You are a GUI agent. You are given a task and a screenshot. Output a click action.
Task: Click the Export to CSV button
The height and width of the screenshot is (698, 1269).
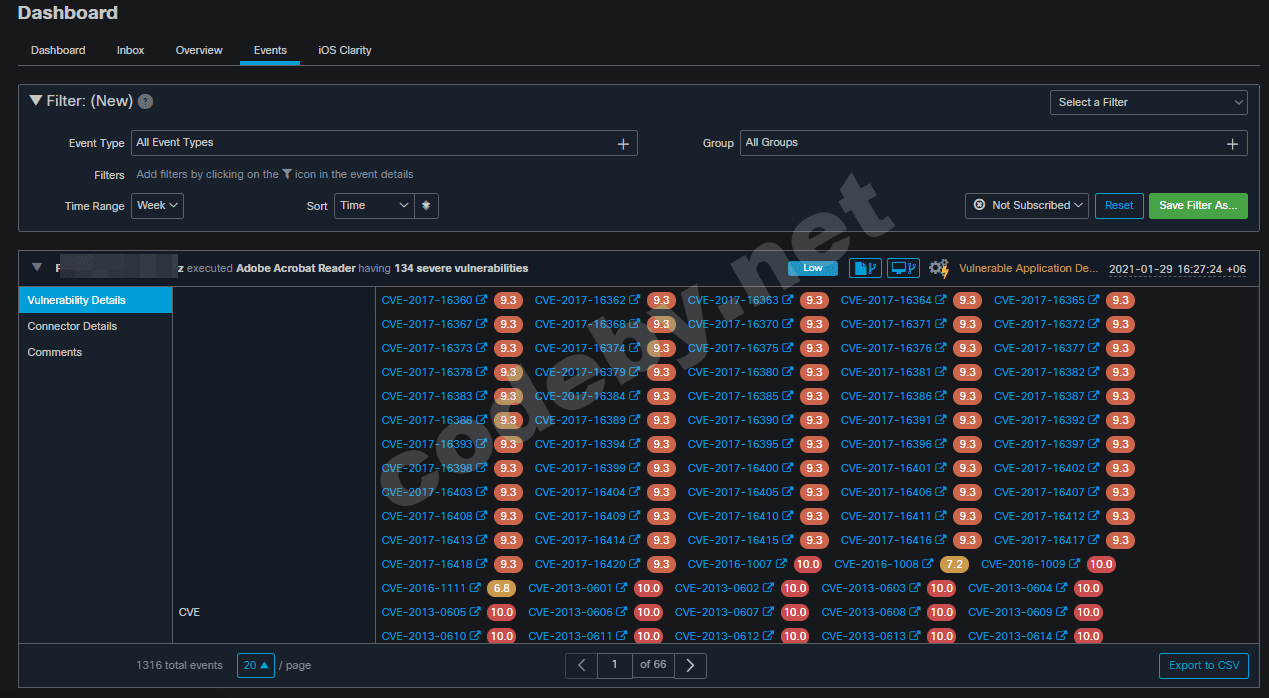click(x=1203, y=665)
